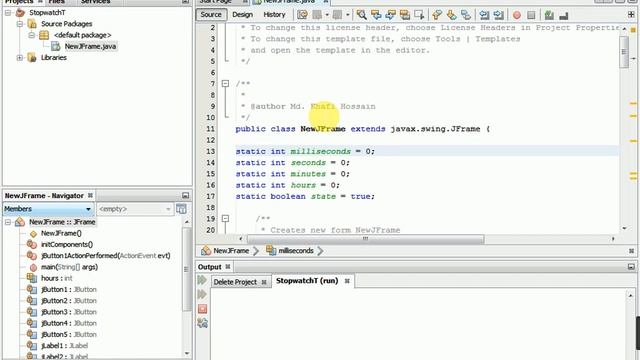The width and height of the screenshot is (640, 360).
Task: Click Shift Line Left icon
Action: coord(484,15)
